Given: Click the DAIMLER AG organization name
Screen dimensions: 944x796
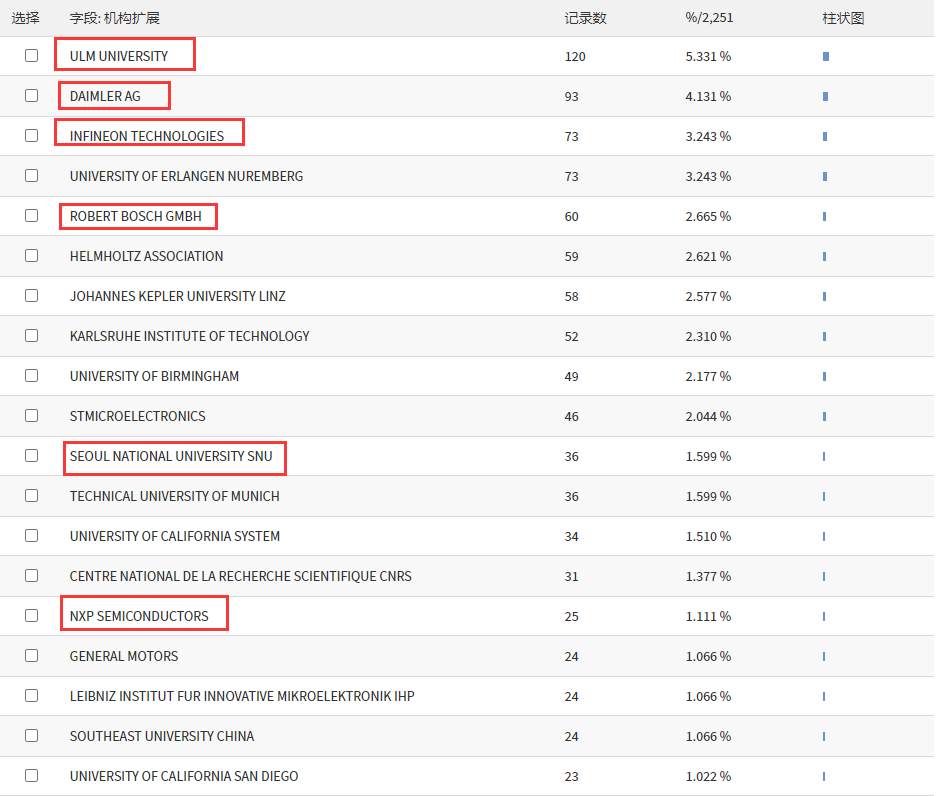Looking at the screenshot, I should [105, 96].
